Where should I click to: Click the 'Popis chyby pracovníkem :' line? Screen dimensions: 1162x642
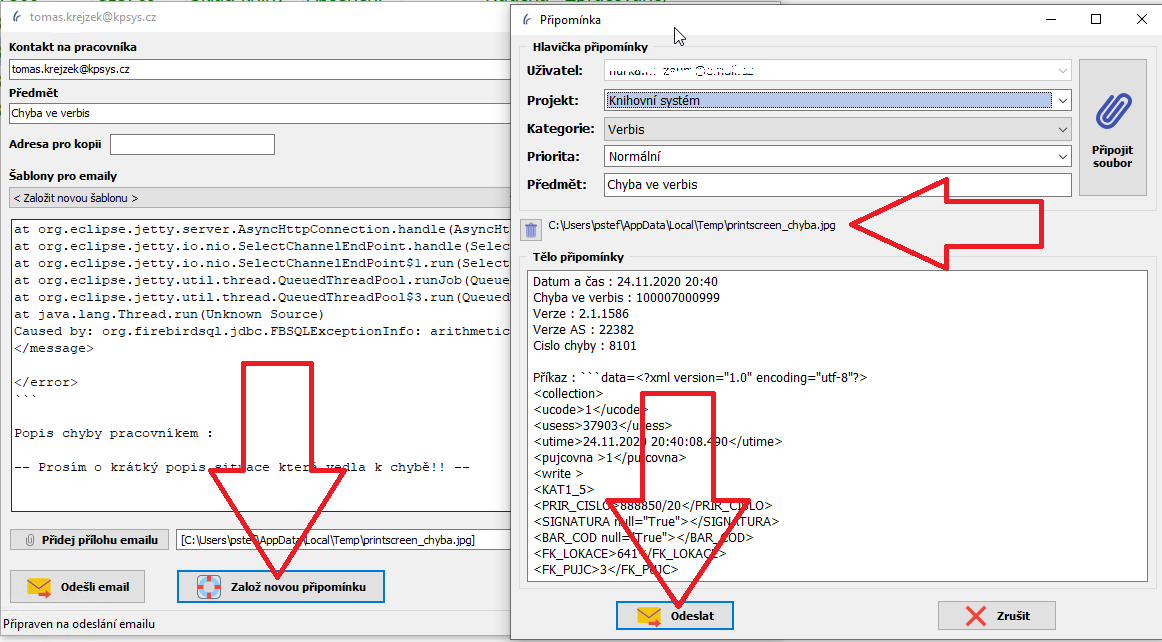[x=113, y=433]
